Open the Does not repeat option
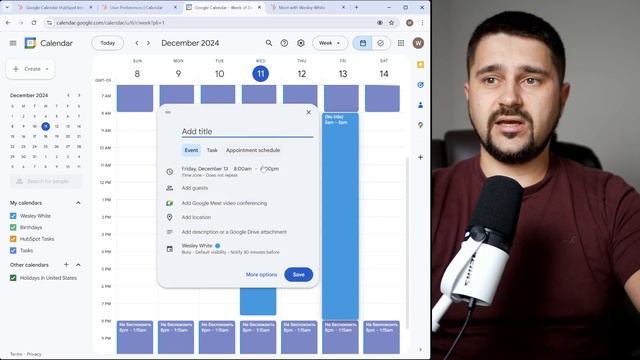This screenshot has height=360, width=640. tap(222, 175)
